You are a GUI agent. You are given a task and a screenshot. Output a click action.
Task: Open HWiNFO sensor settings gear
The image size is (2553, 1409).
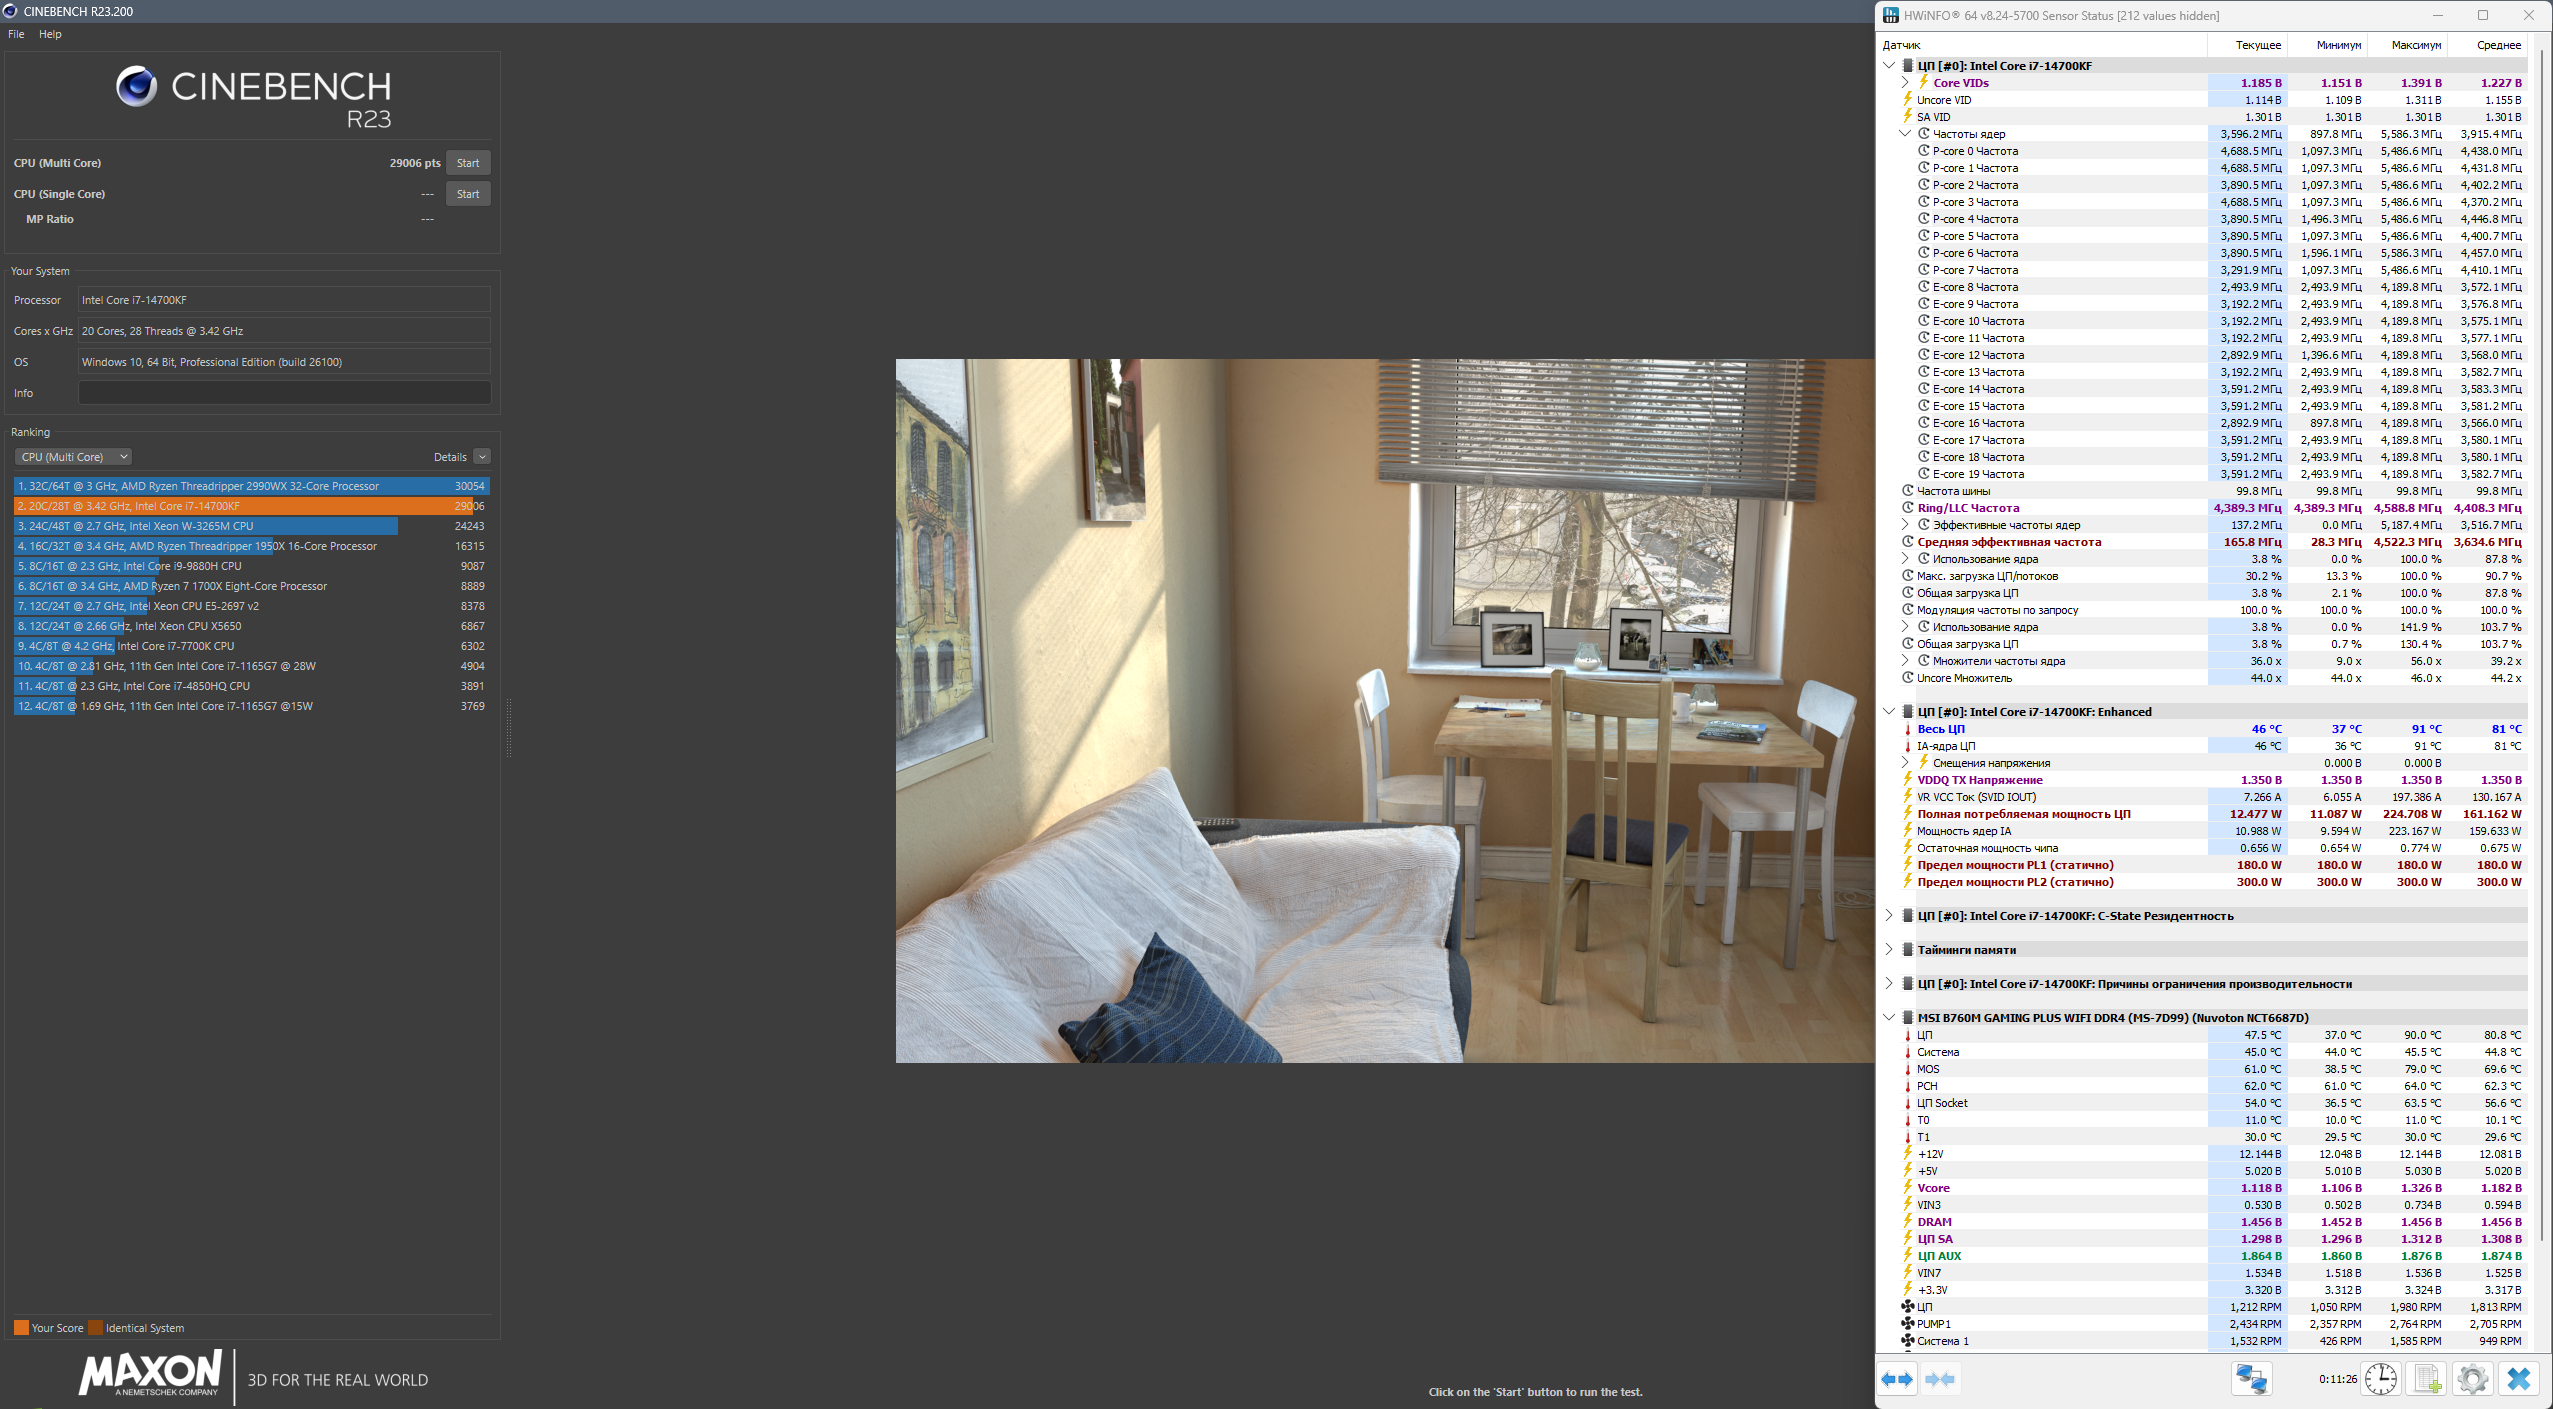pos(2472,1379)
